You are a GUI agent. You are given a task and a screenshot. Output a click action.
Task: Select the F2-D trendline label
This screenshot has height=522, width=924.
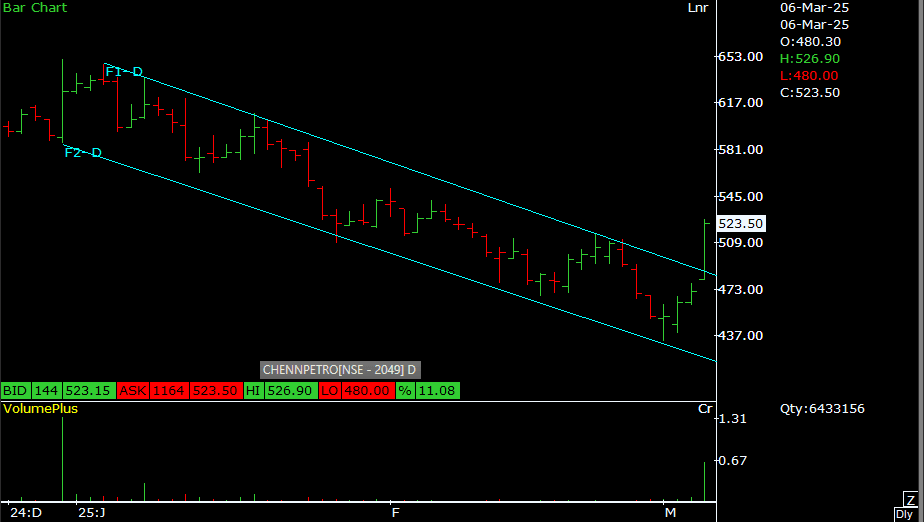[x=83, y=153]
